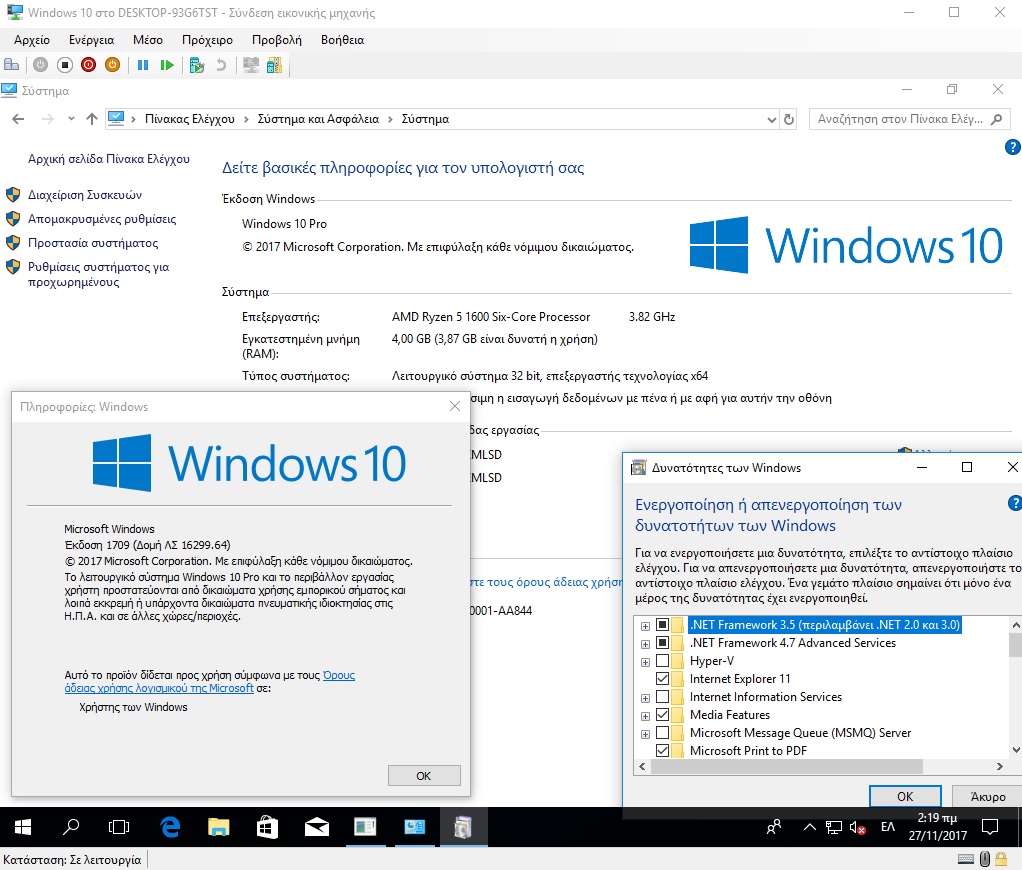Expand the Media Features node
Image resolution: width=1022 pixels, height=870 pixels.
point(645,716)
